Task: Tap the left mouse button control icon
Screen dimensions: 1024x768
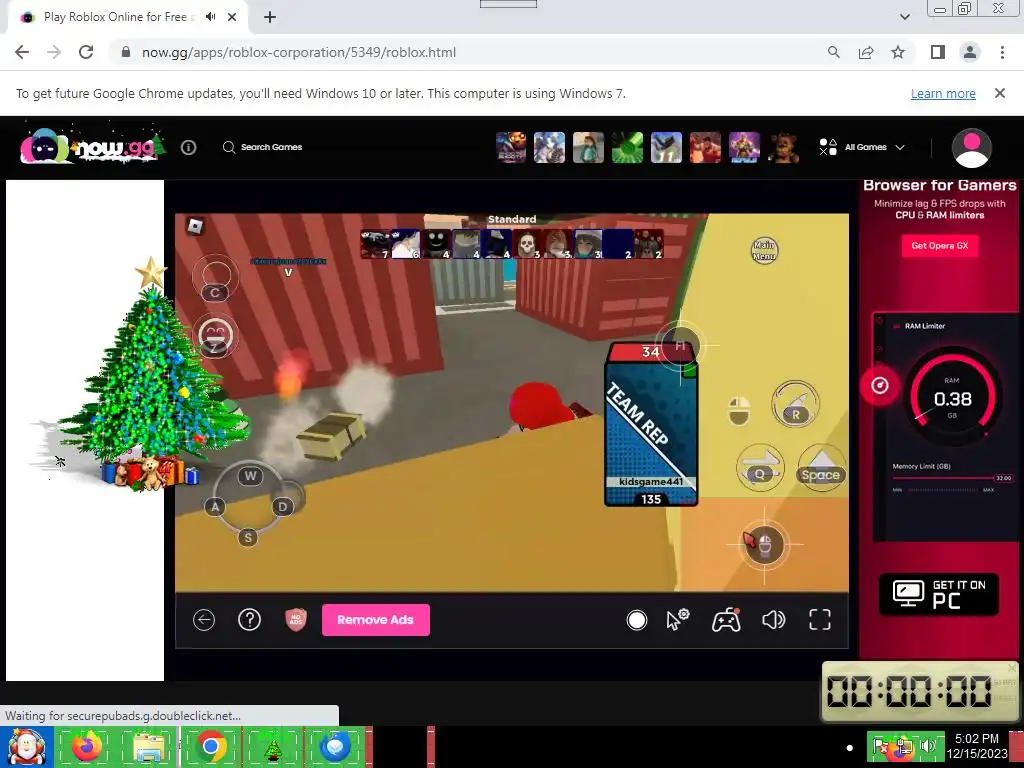Action: [739, 411]
